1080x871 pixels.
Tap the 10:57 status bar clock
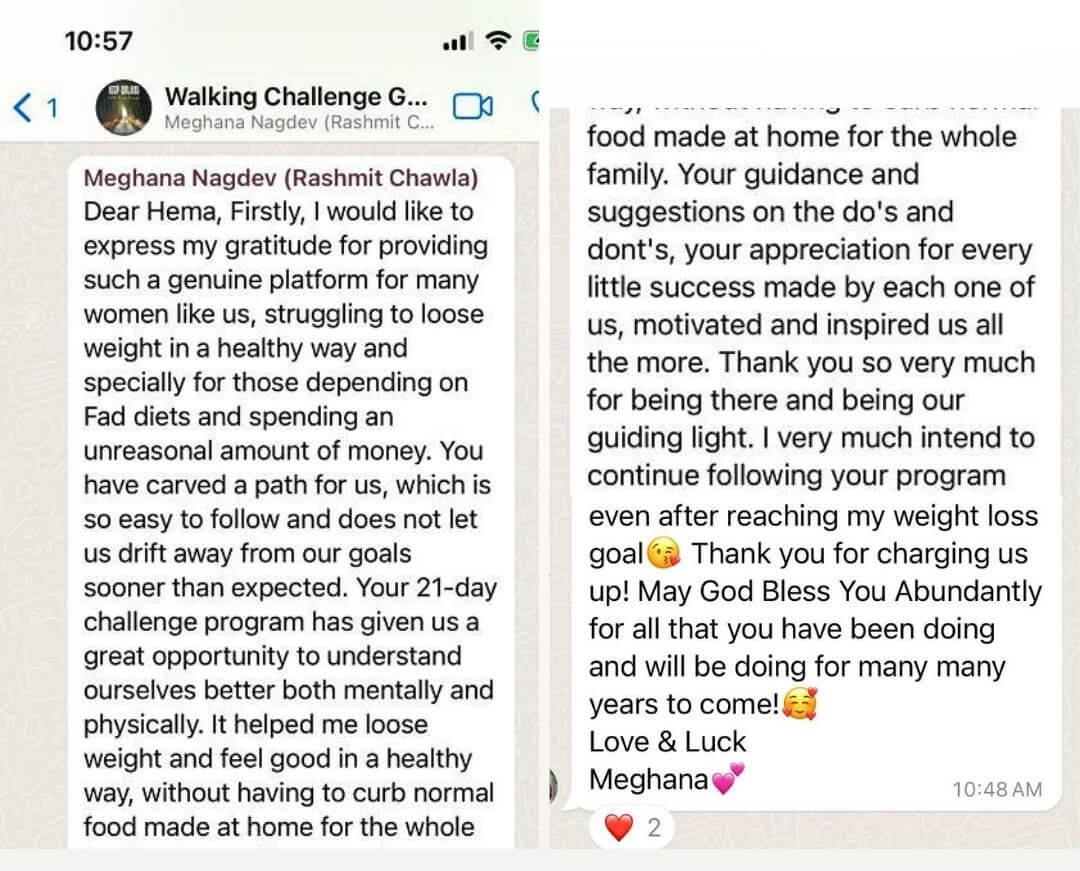[x=98, y=41]
